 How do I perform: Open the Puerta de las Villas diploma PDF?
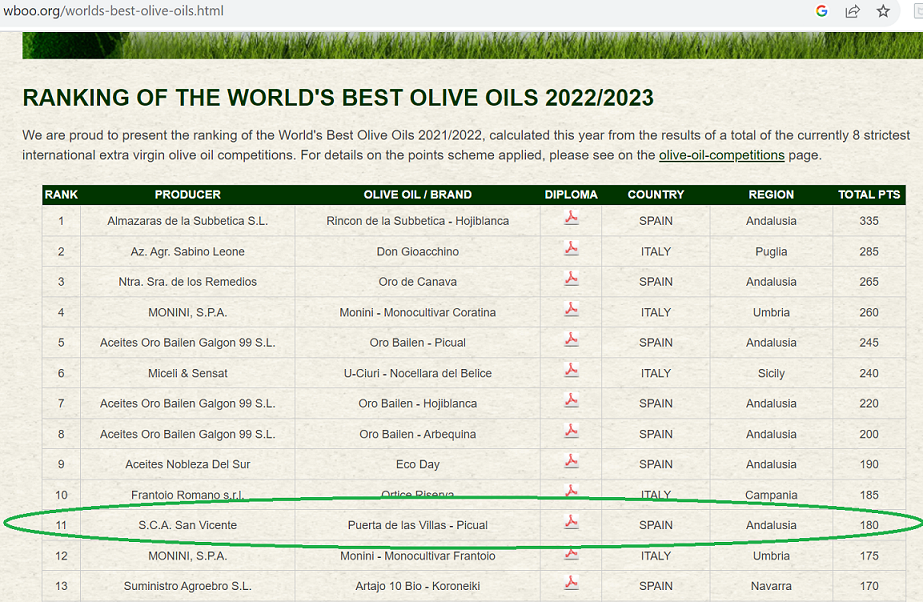click(571, 522)
